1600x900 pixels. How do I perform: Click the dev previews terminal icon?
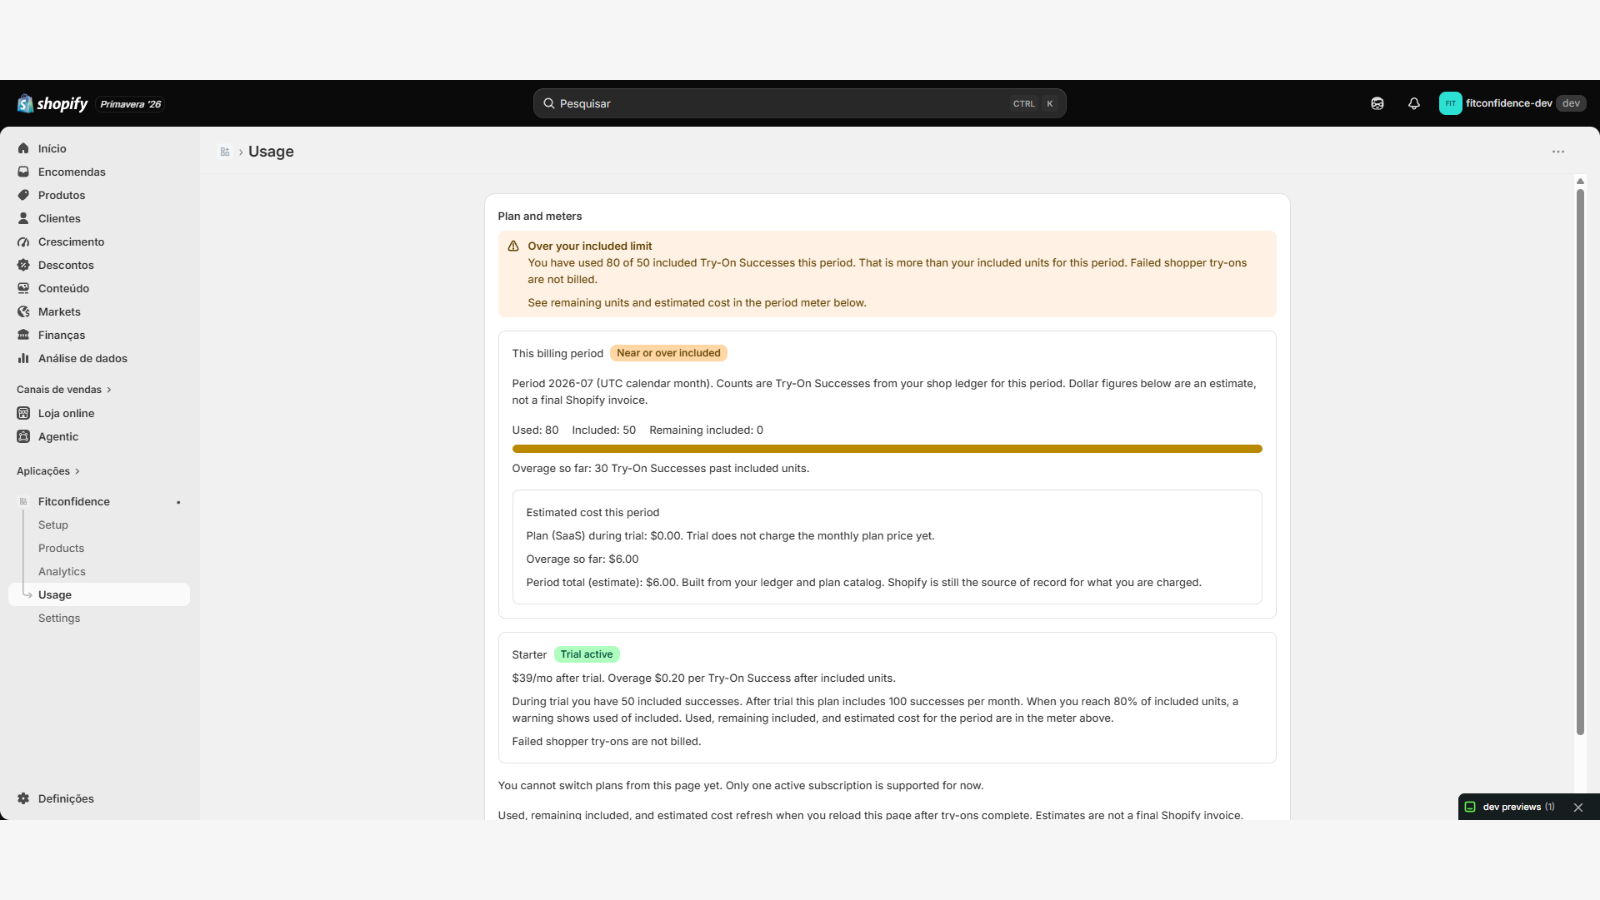tap(1470, 807)
